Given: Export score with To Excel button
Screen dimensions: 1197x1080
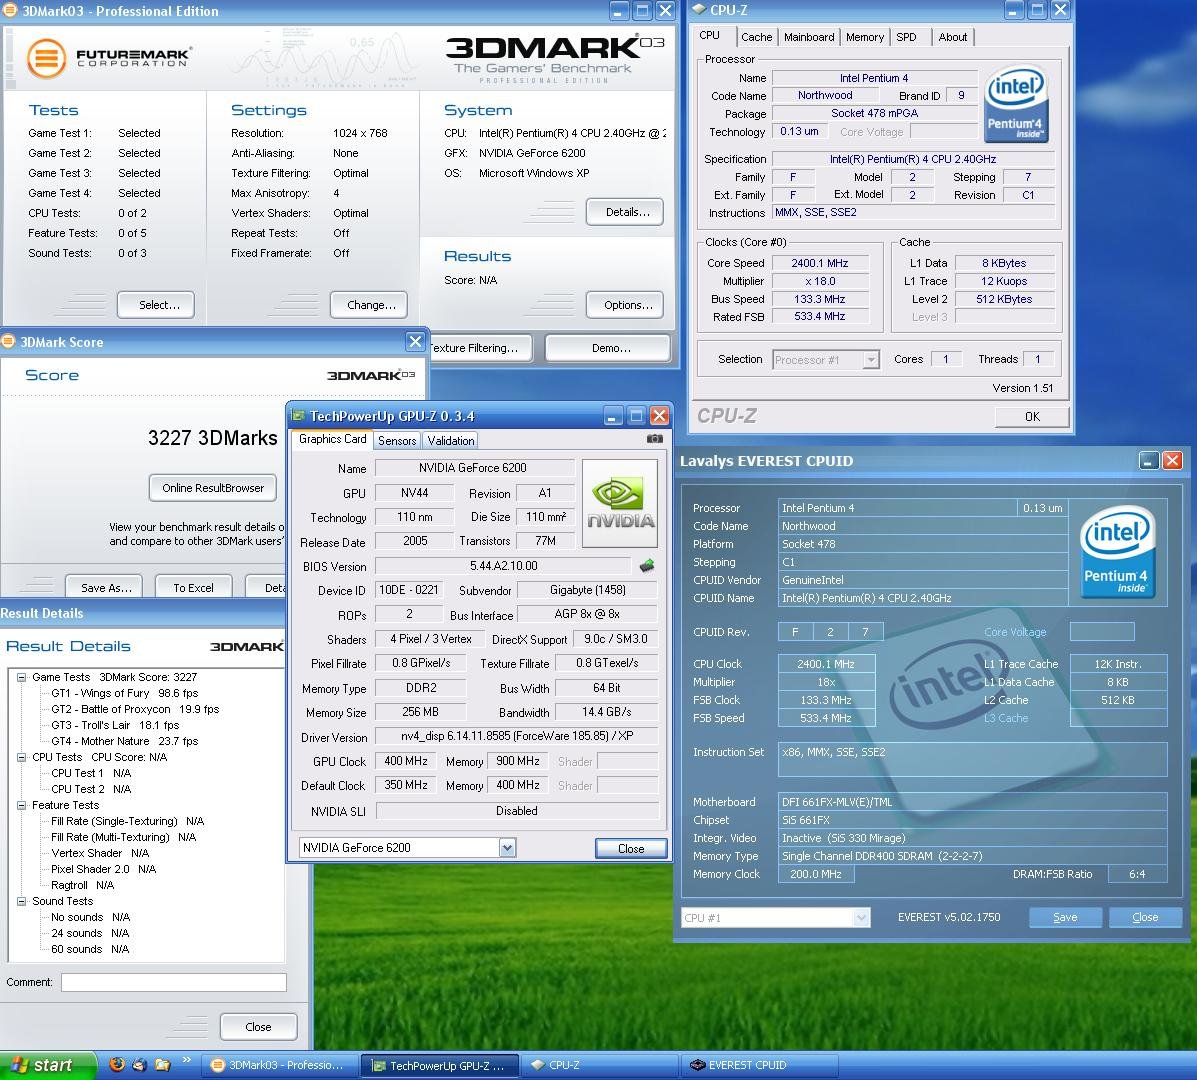Looking at the screenshot, I should click(x=193, y=587).
